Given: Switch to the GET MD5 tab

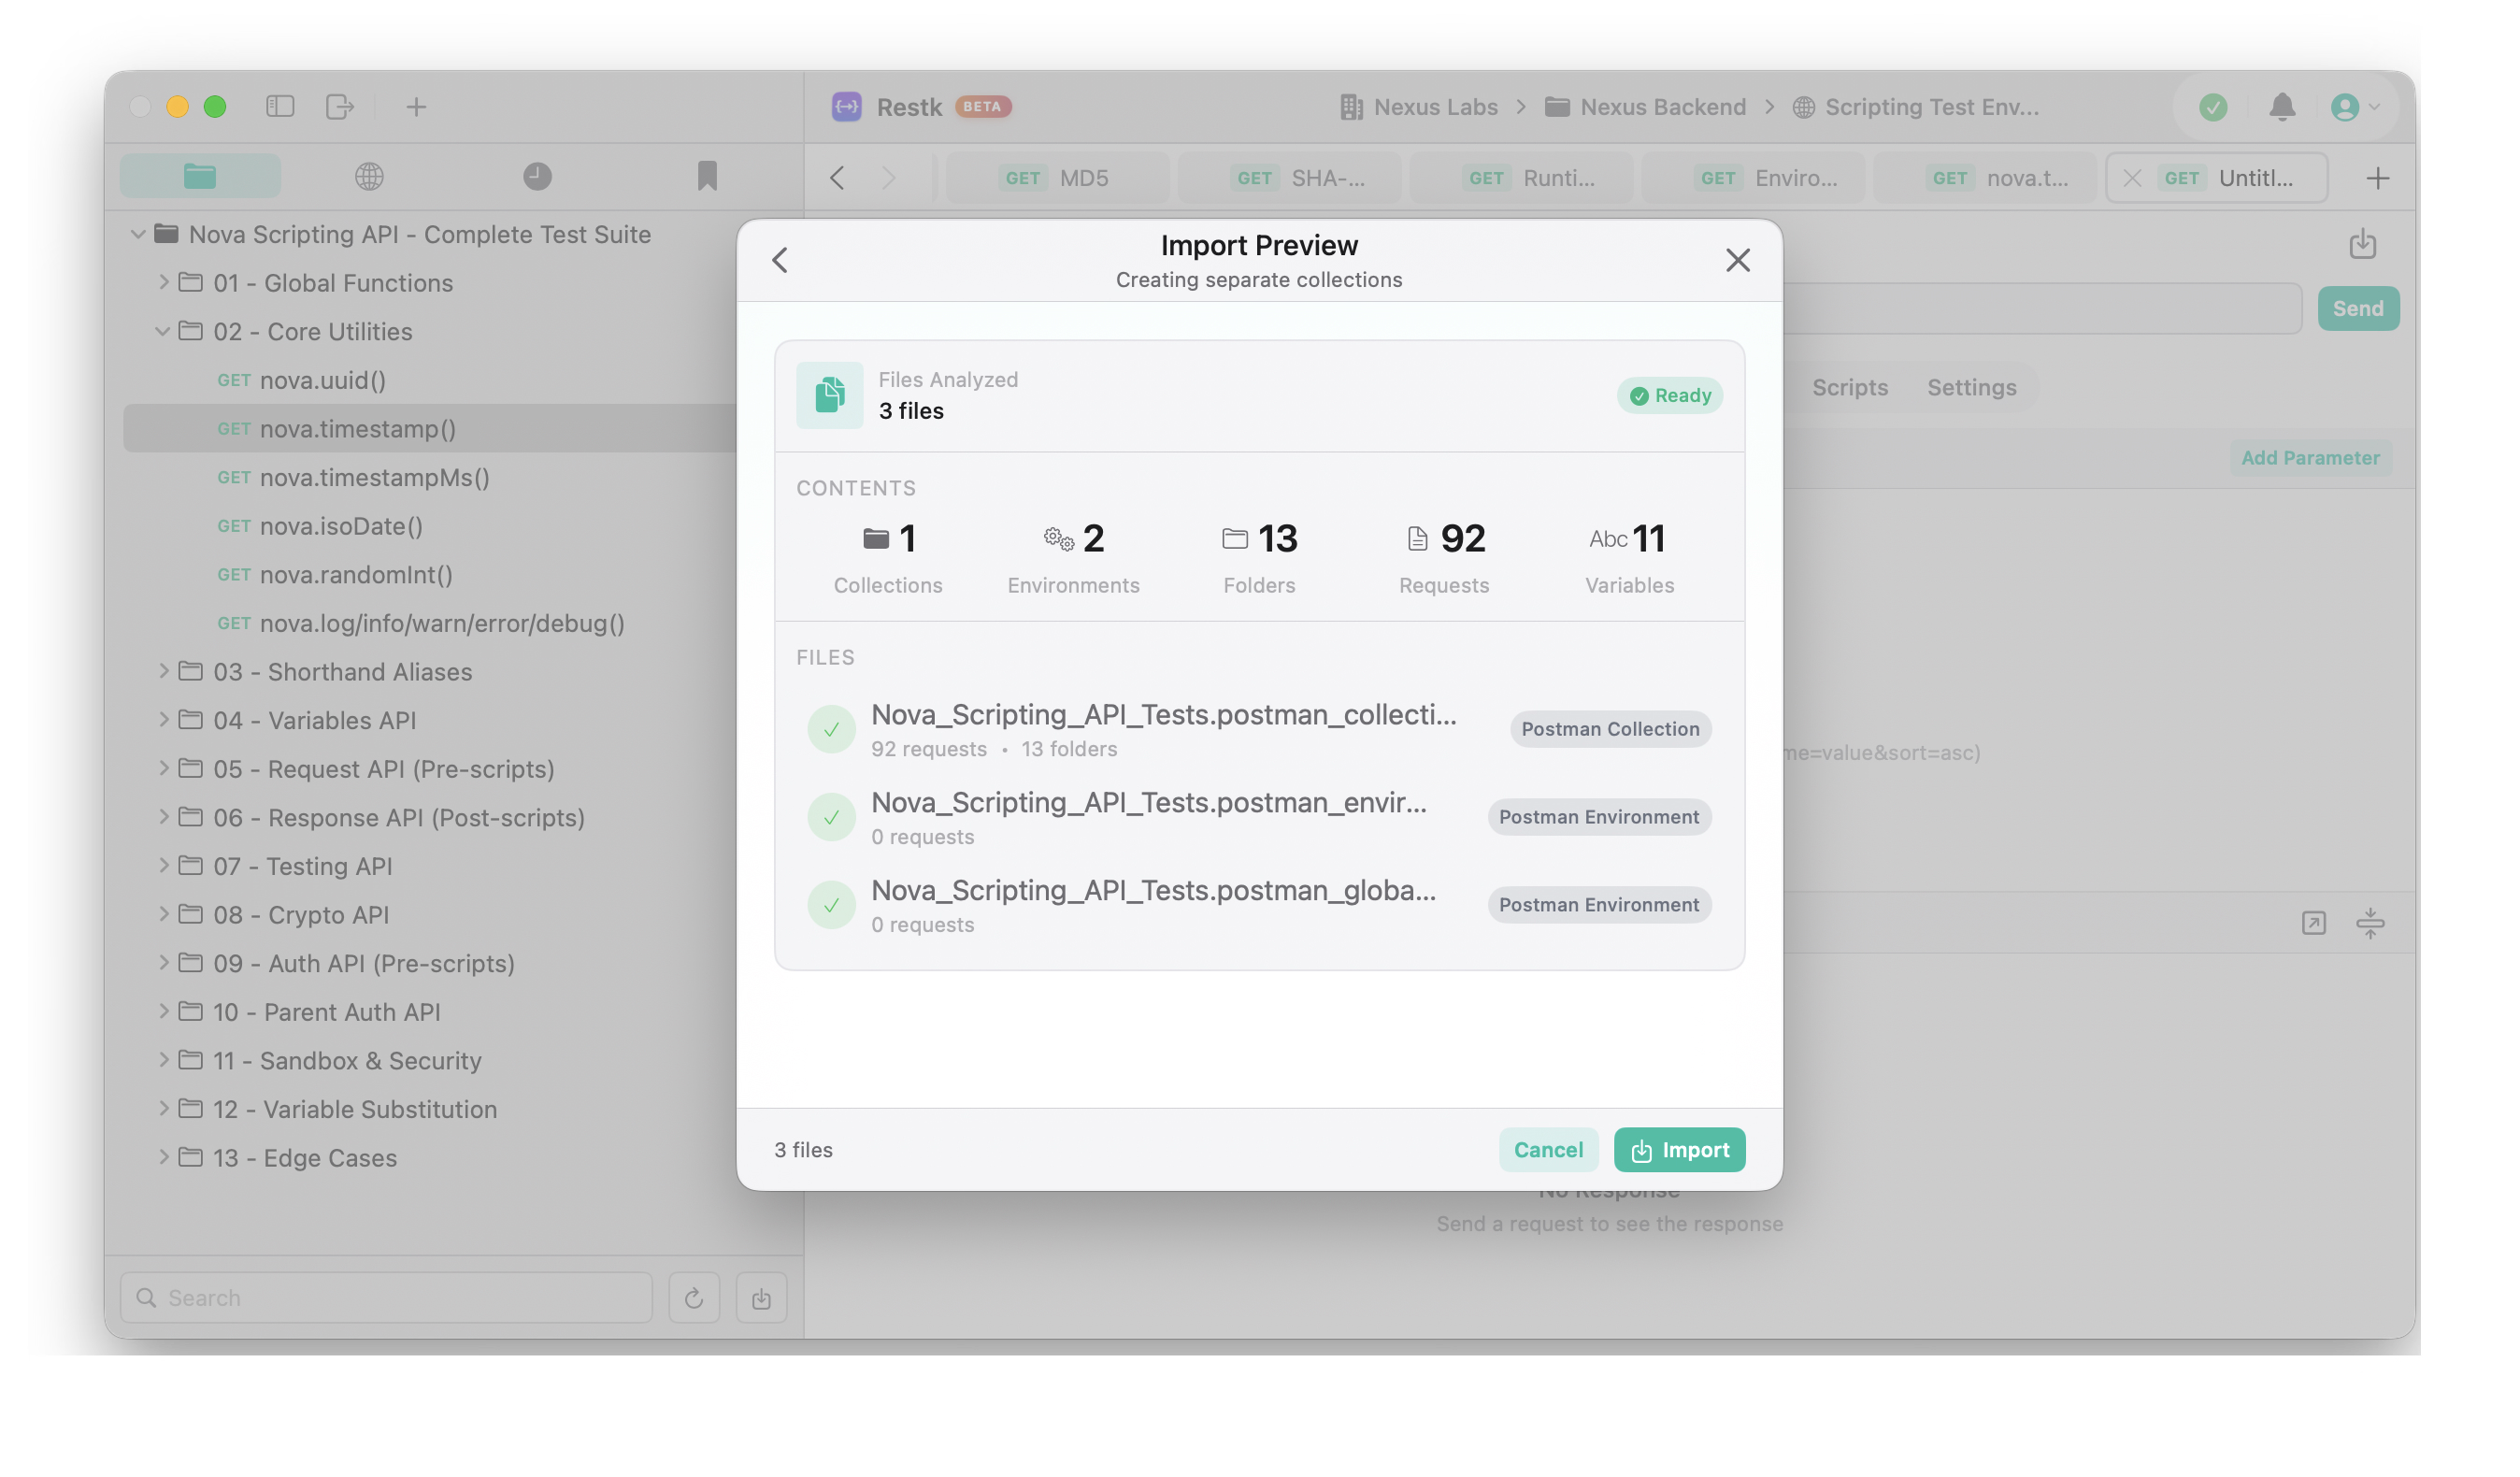Looking at the screenshot, I should (x=1057, y=178).
